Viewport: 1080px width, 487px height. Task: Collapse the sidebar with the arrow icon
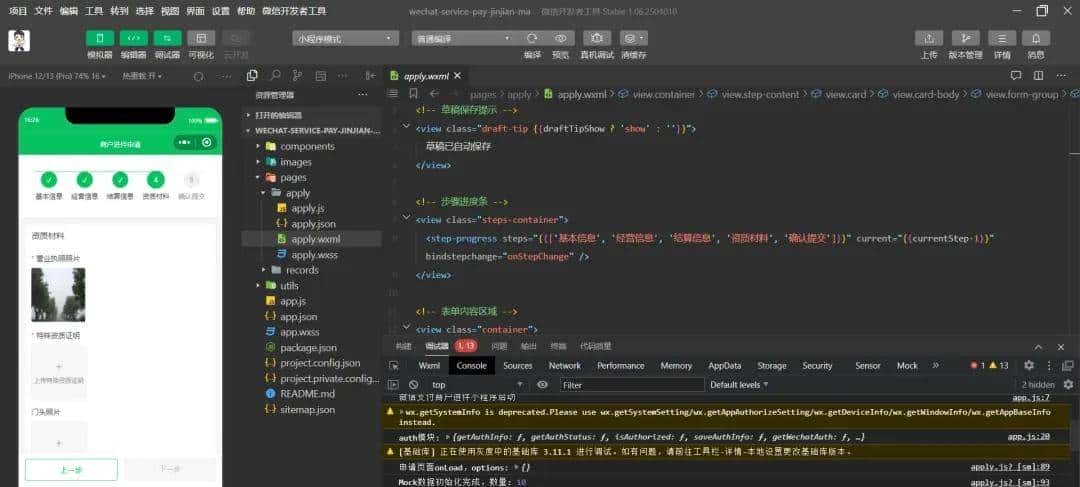(x=370, y=76)
